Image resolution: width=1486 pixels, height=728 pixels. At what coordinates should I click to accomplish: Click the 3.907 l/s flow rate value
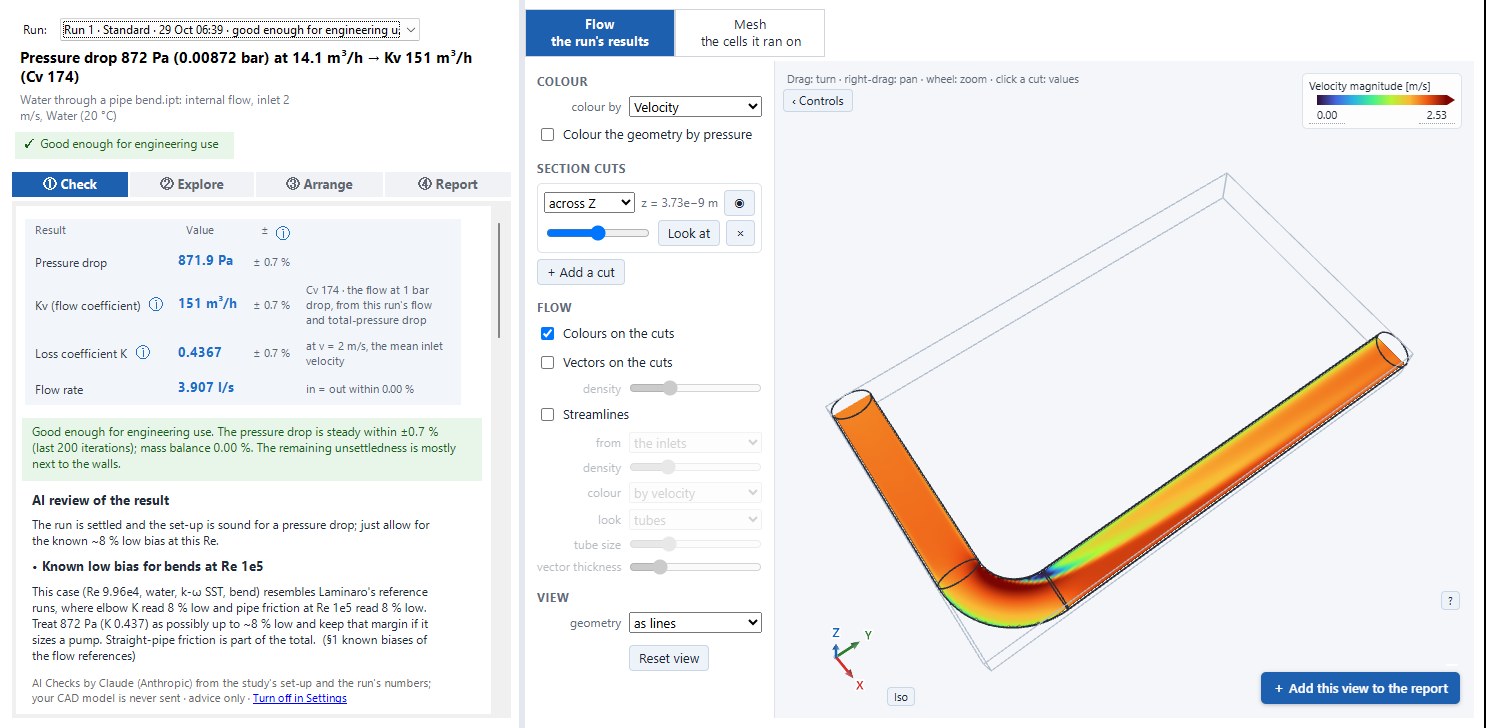click(x=206, y=388)
